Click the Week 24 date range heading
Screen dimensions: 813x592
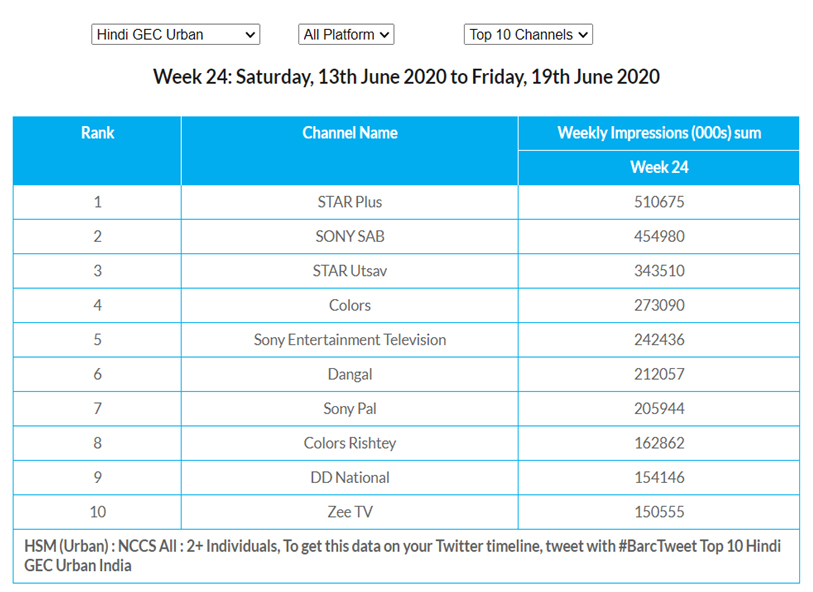click(406, 77)
